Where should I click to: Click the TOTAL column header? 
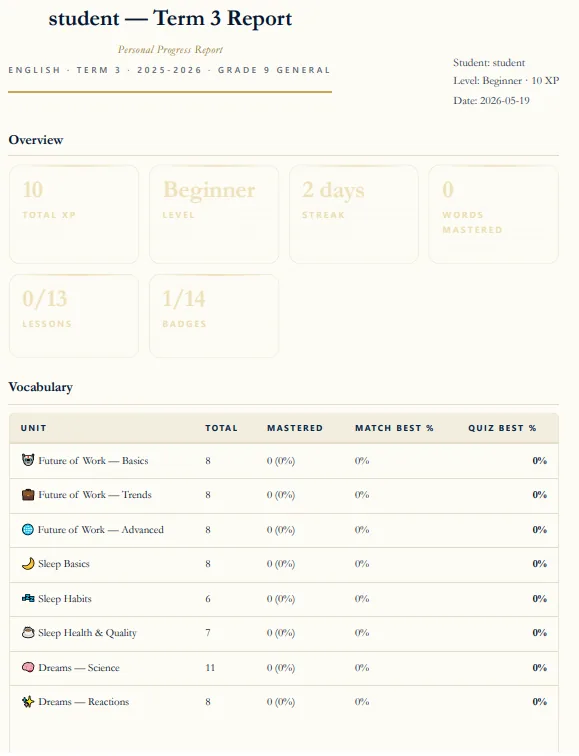[221, 428]
